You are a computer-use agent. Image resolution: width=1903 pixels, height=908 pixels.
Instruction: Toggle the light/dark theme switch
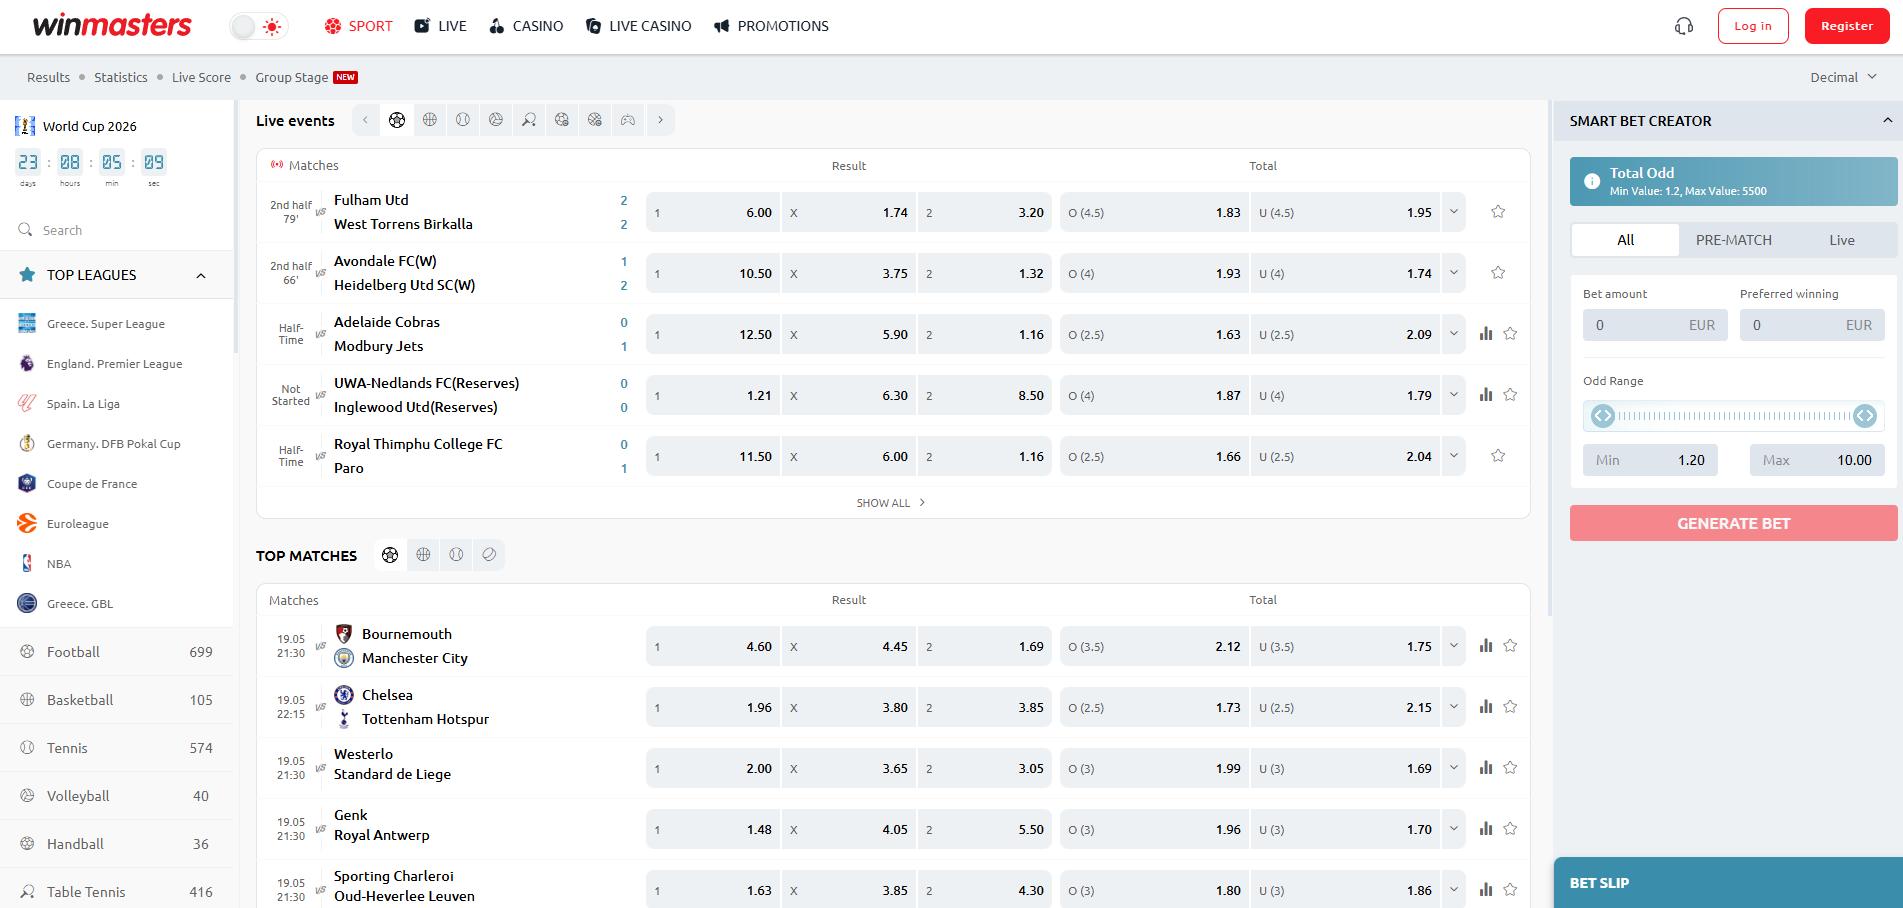pos(258,27)
